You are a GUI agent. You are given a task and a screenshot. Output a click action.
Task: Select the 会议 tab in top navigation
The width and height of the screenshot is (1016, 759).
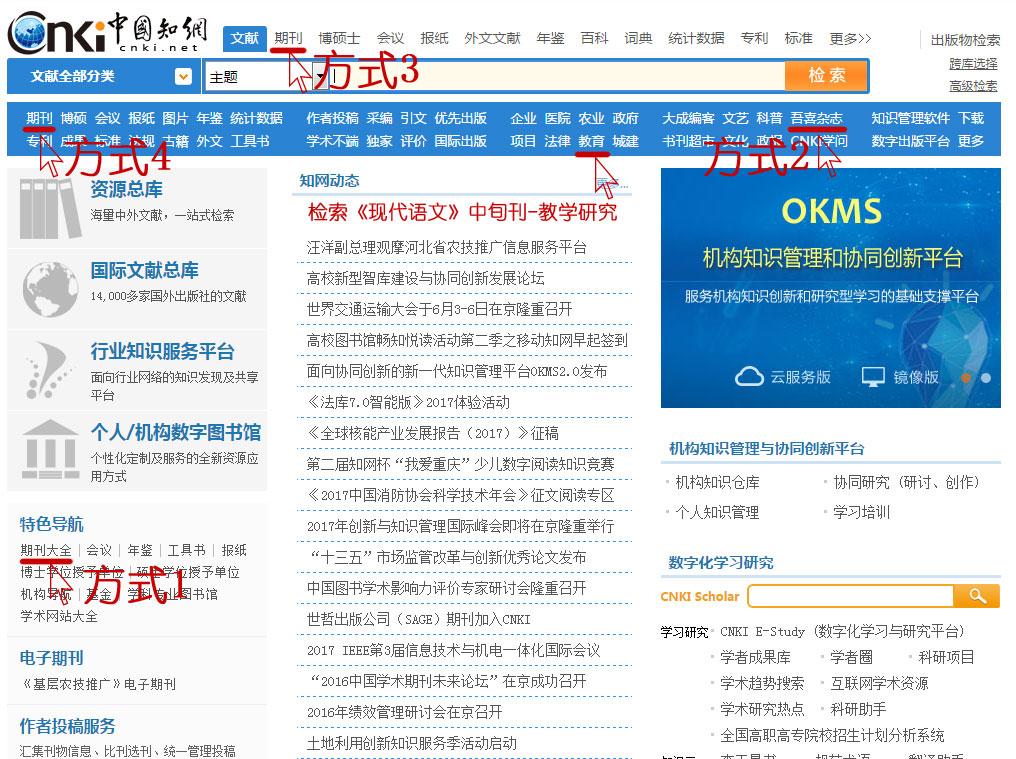(390, 38)
